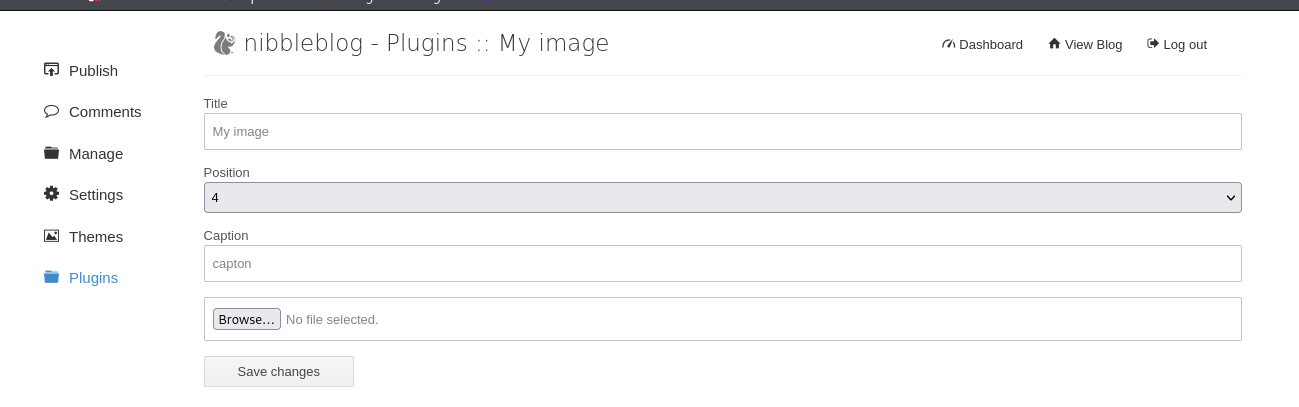Image resolution: width=1299 pixels, height=407 pixels.
Task: Expand Position select via its chevron arrow
Action: point(1231,198)
